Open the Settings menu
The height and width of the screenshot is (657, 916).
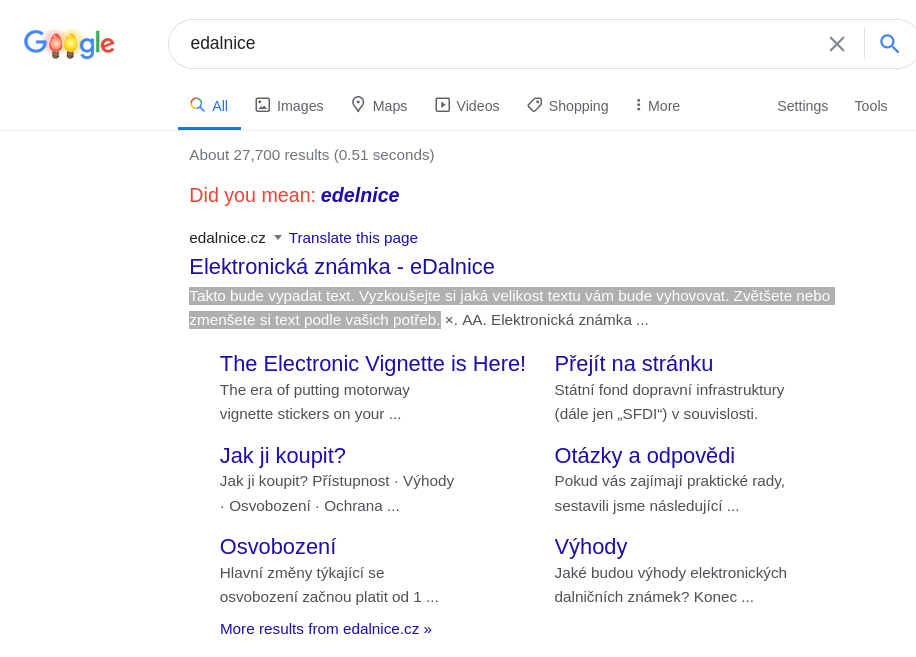[x=802, y=106]
